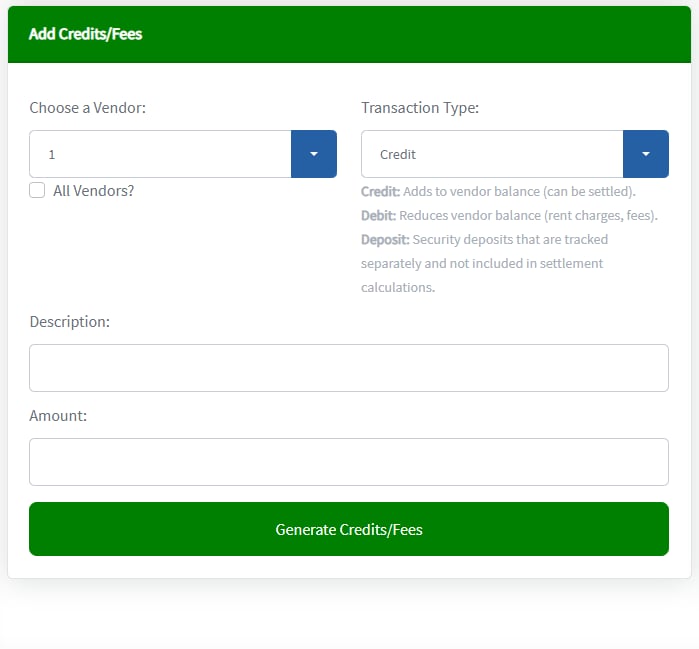Click the 'Description:' field label
Image resolution: width=699 pixels, height=649 pixels.
69,321
